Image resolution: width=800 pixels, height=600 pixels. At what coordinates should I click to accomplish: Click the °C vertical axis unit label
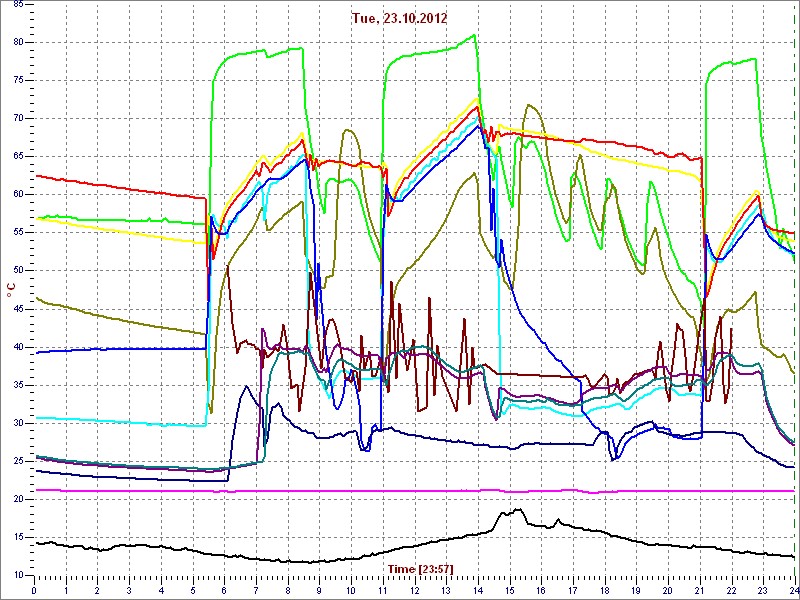click(11, 291)
